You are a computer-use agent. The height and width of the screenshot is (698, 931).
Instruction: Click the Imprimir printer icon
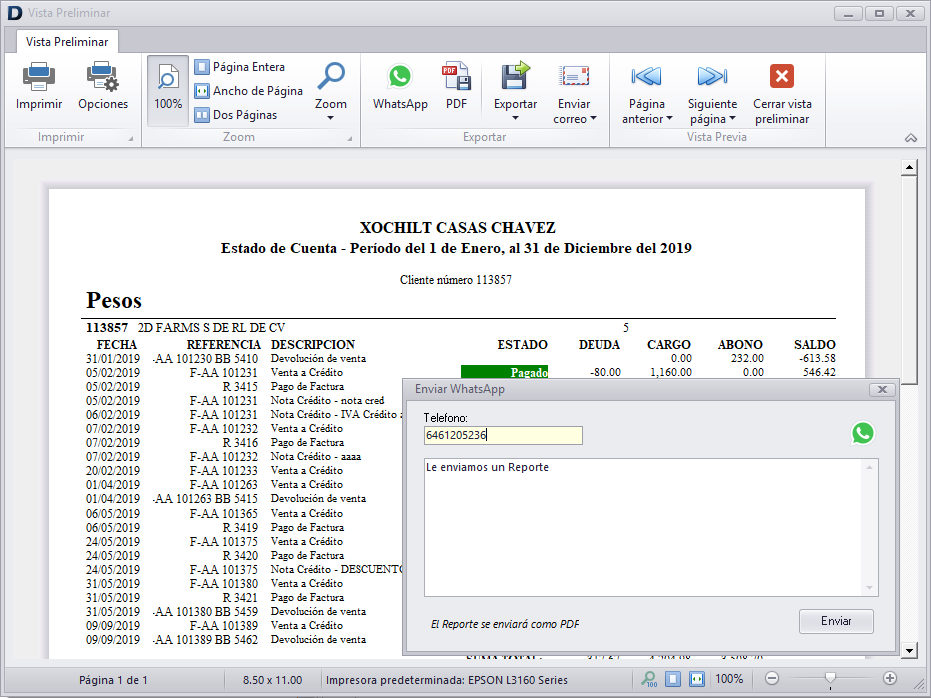[39, 77]
